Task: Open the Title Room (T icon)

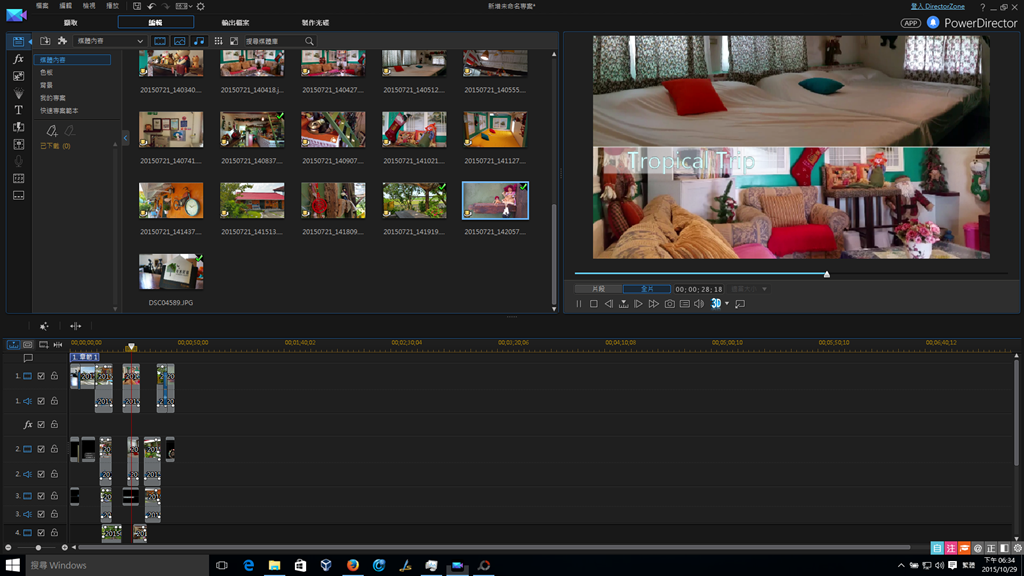Action: coord(18,110)
